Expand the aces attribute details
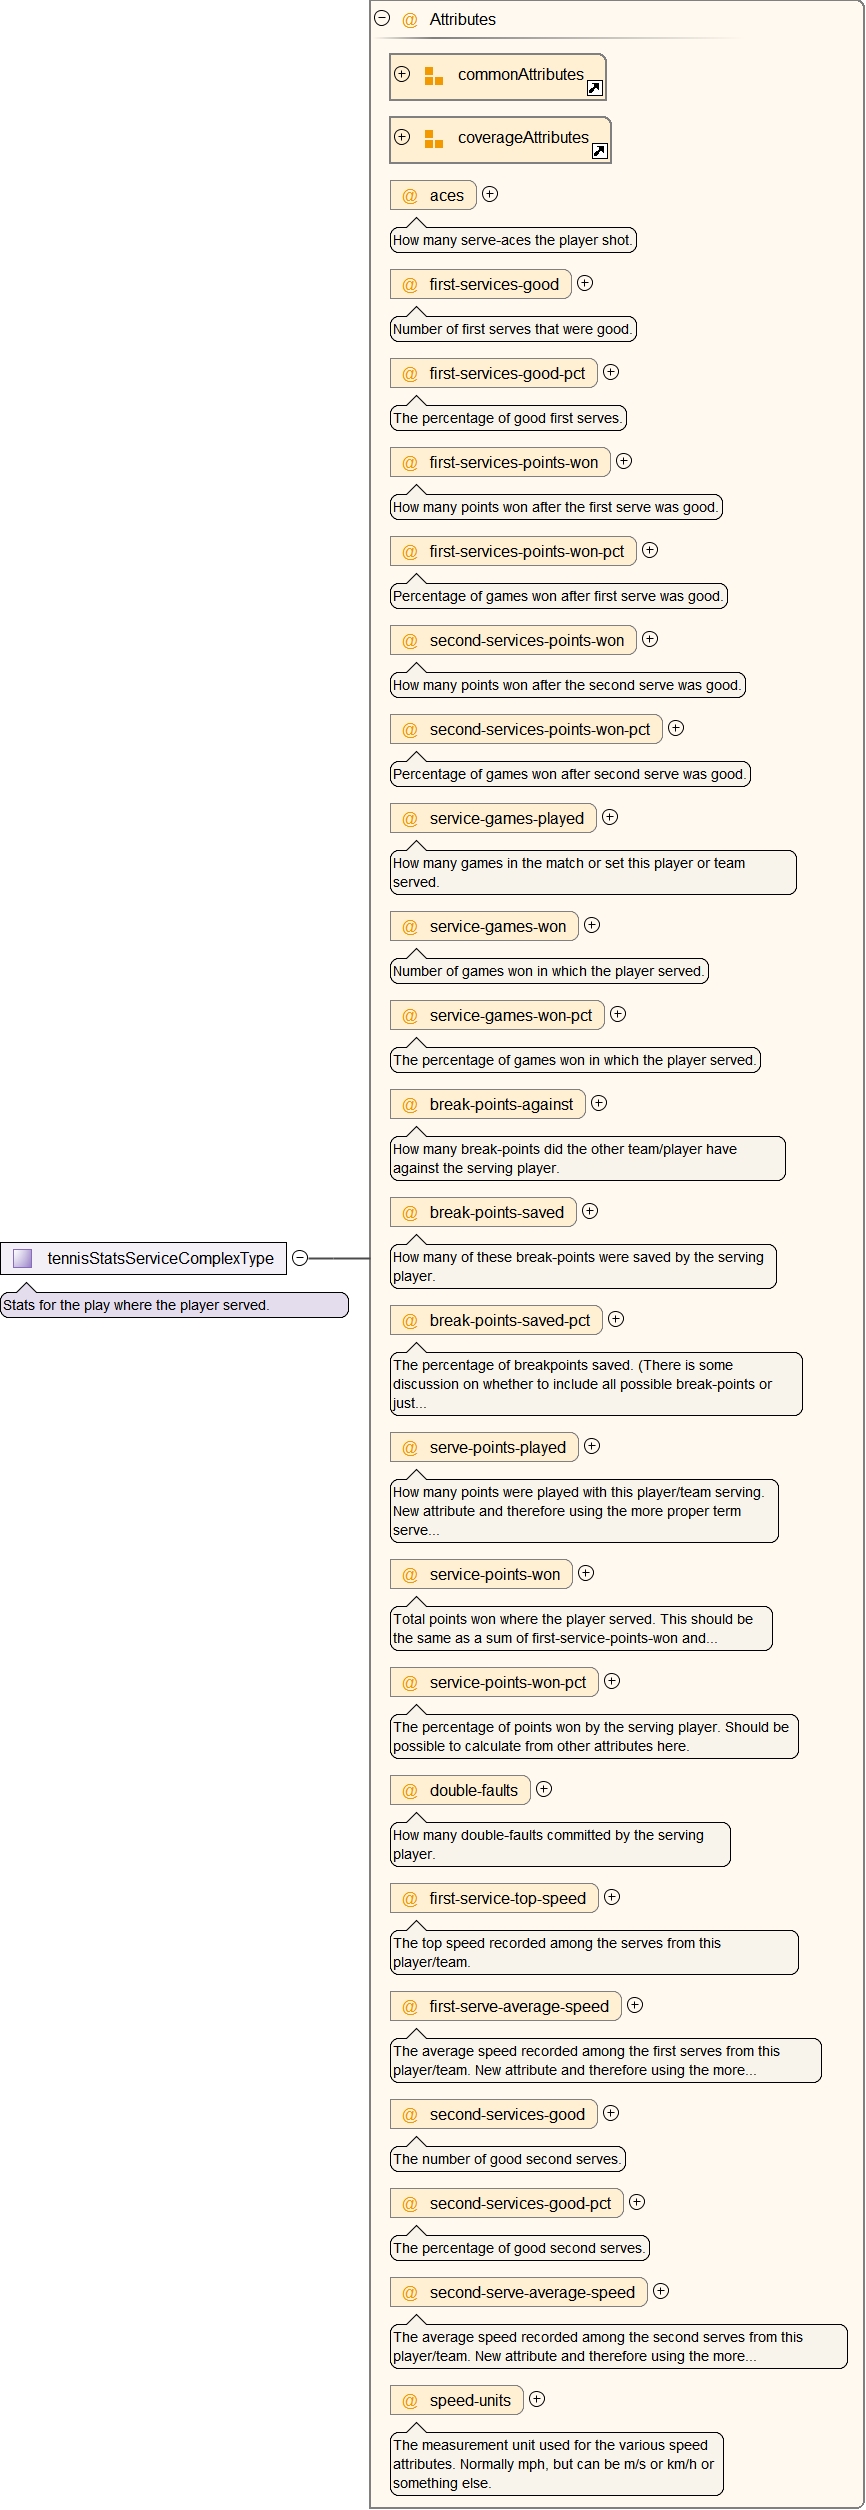Viewport: 866px width, 2510px height. (x=490, y=194)
